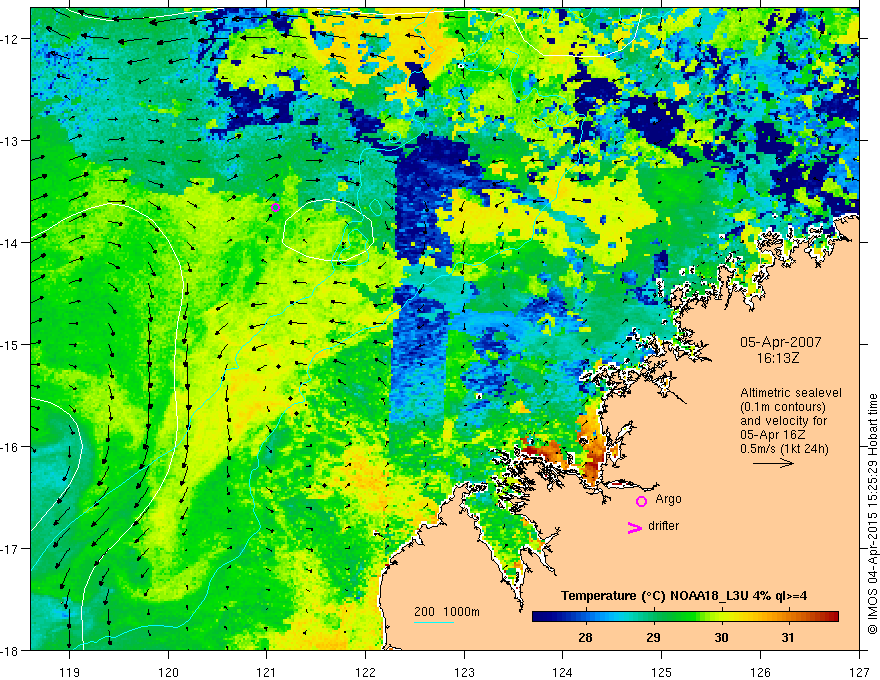Click the 'and velocity for' caption line

coord(784,421)
